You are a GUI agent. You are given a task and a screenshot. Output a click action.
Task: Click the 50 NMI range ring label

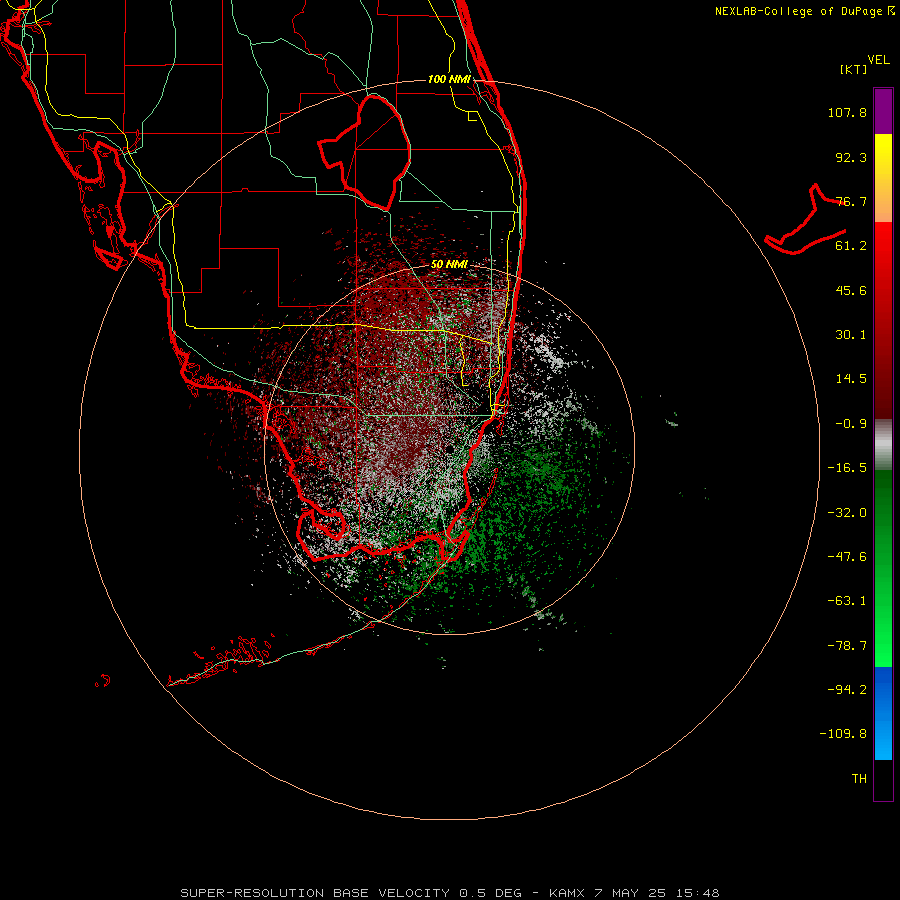449,264
